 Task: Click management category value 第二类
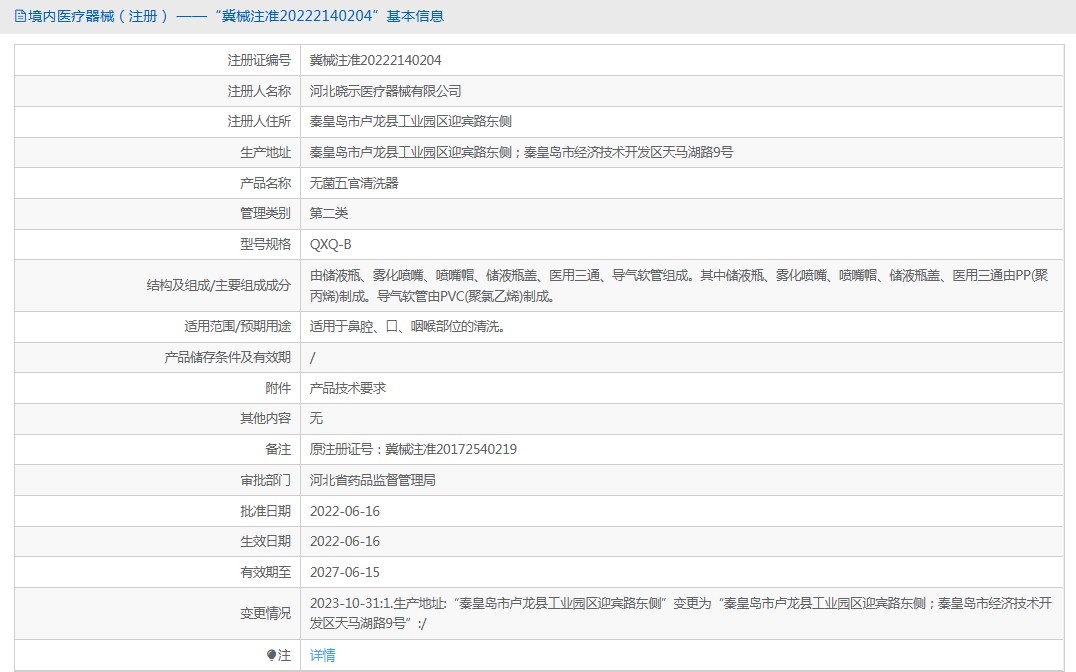[330, 214]
